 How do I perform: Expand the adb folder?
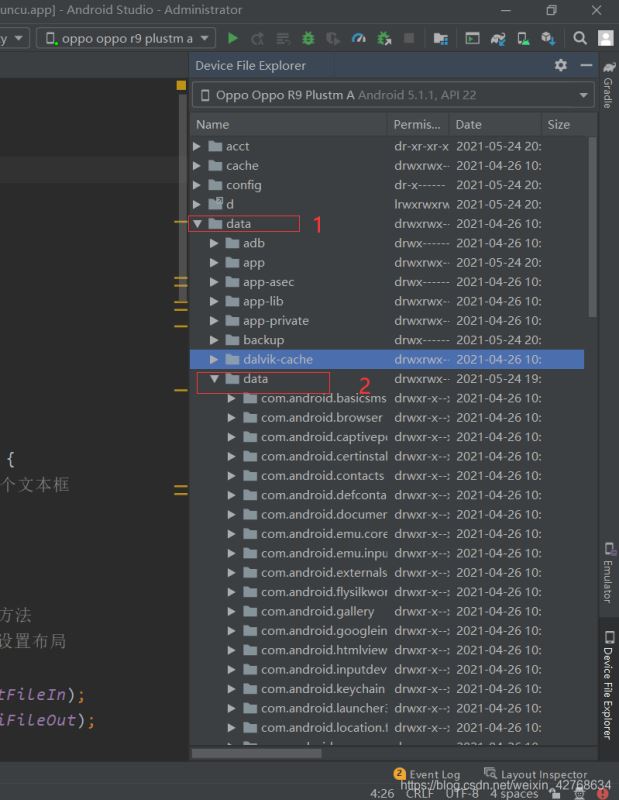click(214, 243)
